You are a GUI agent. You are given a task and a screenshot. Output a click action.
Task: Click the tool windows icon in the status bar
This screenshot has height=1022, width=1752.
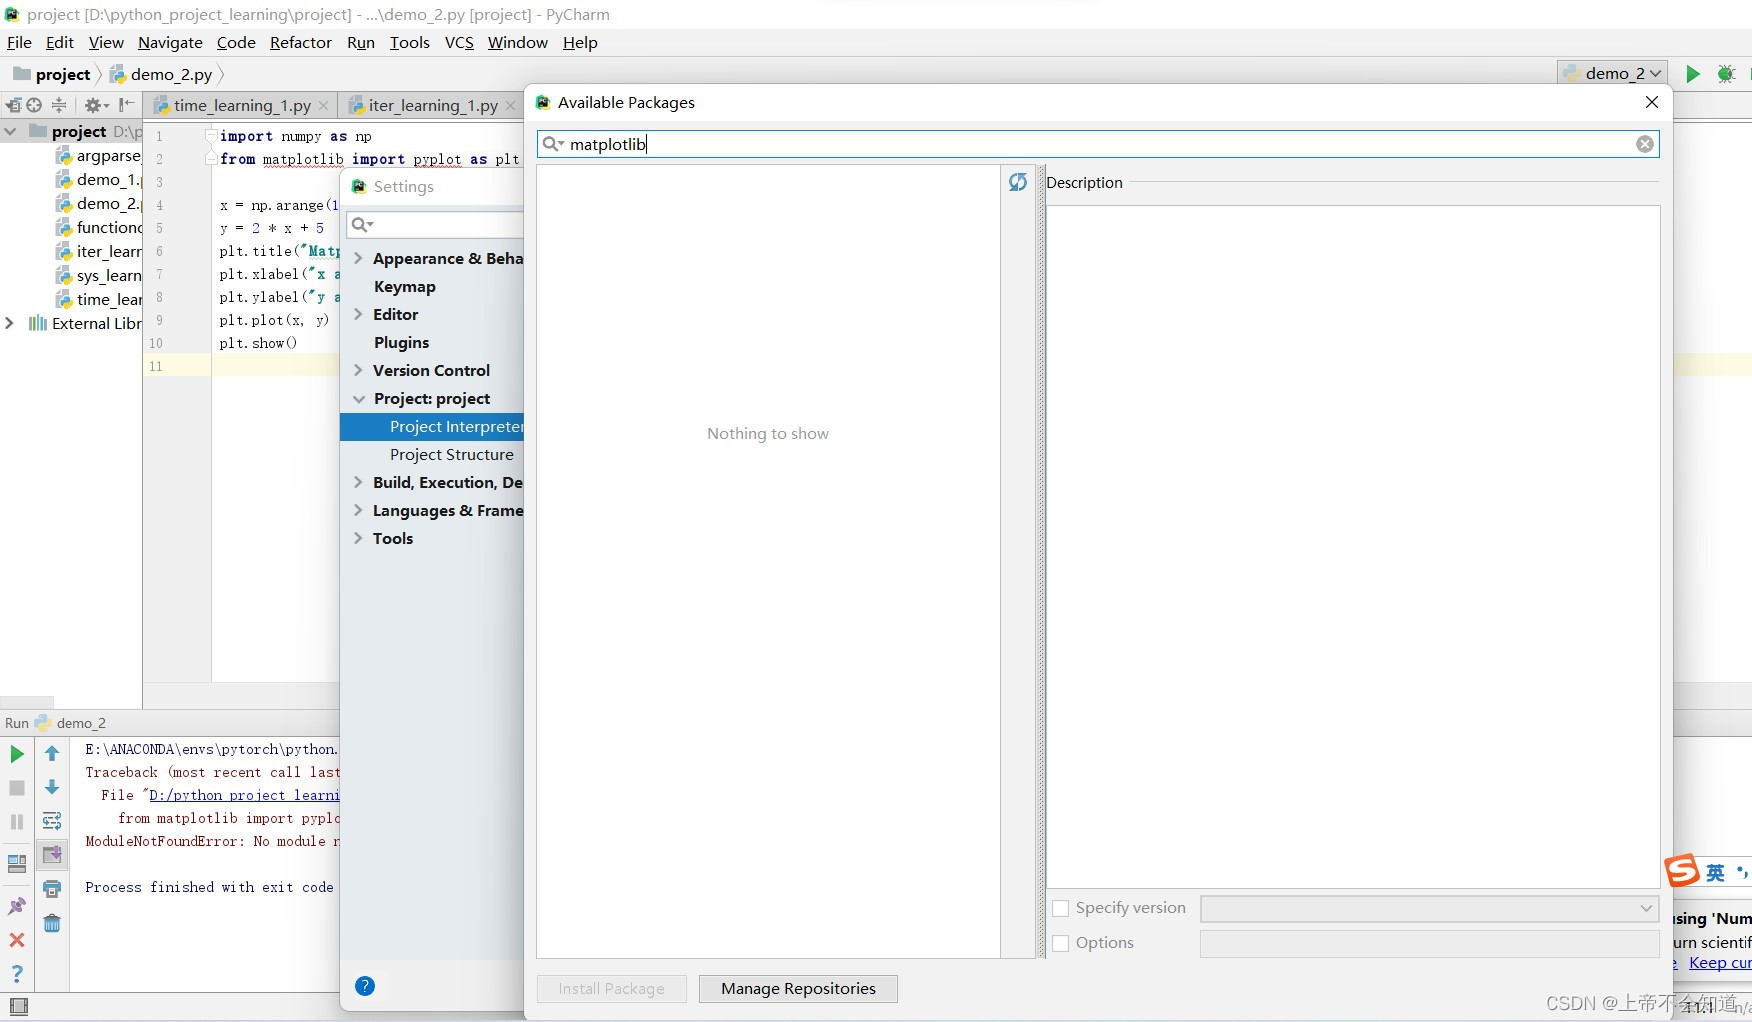pos(18,1007)
